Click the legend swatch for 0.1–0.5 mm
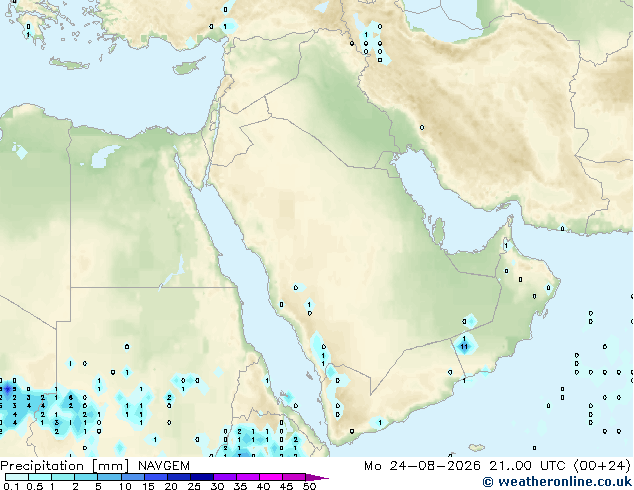This screenshot has height=490, width=634. point(17,477)
